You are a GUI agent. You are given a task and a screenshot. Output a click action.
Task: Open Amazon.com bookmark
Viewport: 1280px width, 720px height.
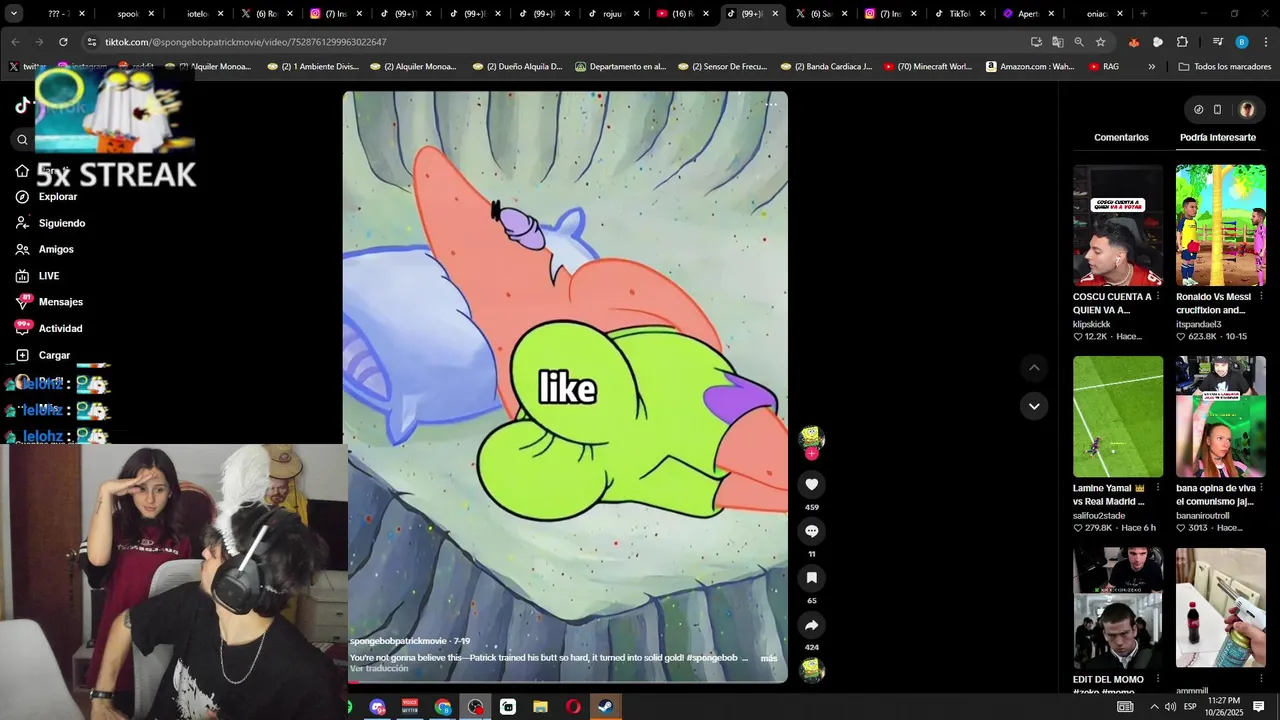(1030, 67)
